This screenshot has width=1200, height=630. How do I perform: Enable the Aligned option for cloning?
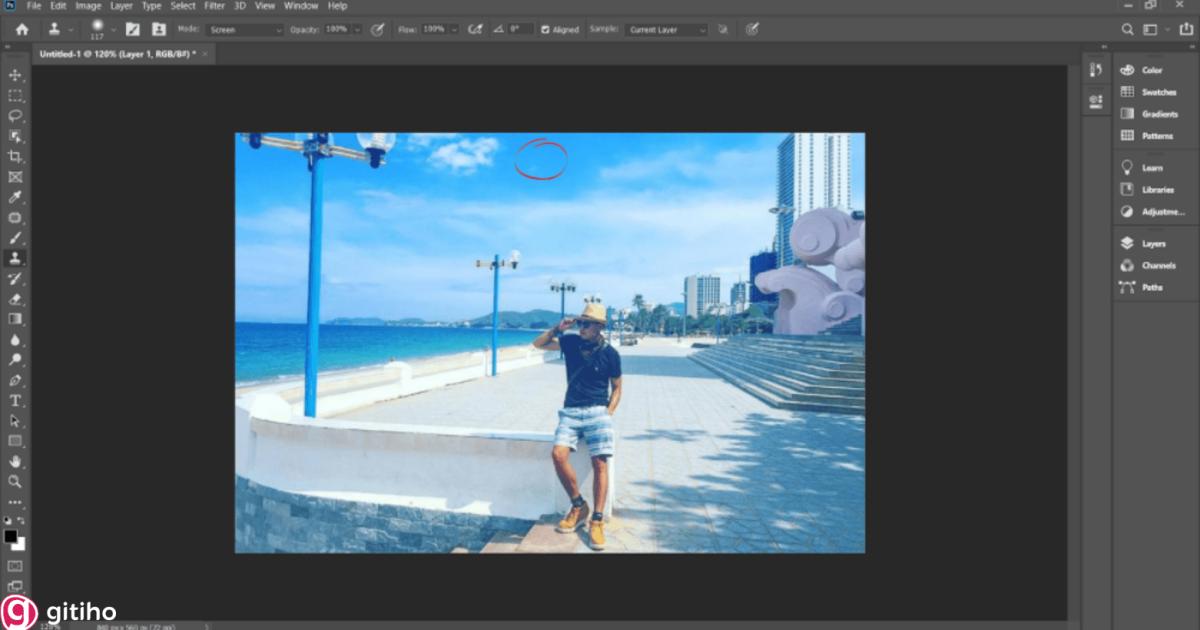point(547,29)
